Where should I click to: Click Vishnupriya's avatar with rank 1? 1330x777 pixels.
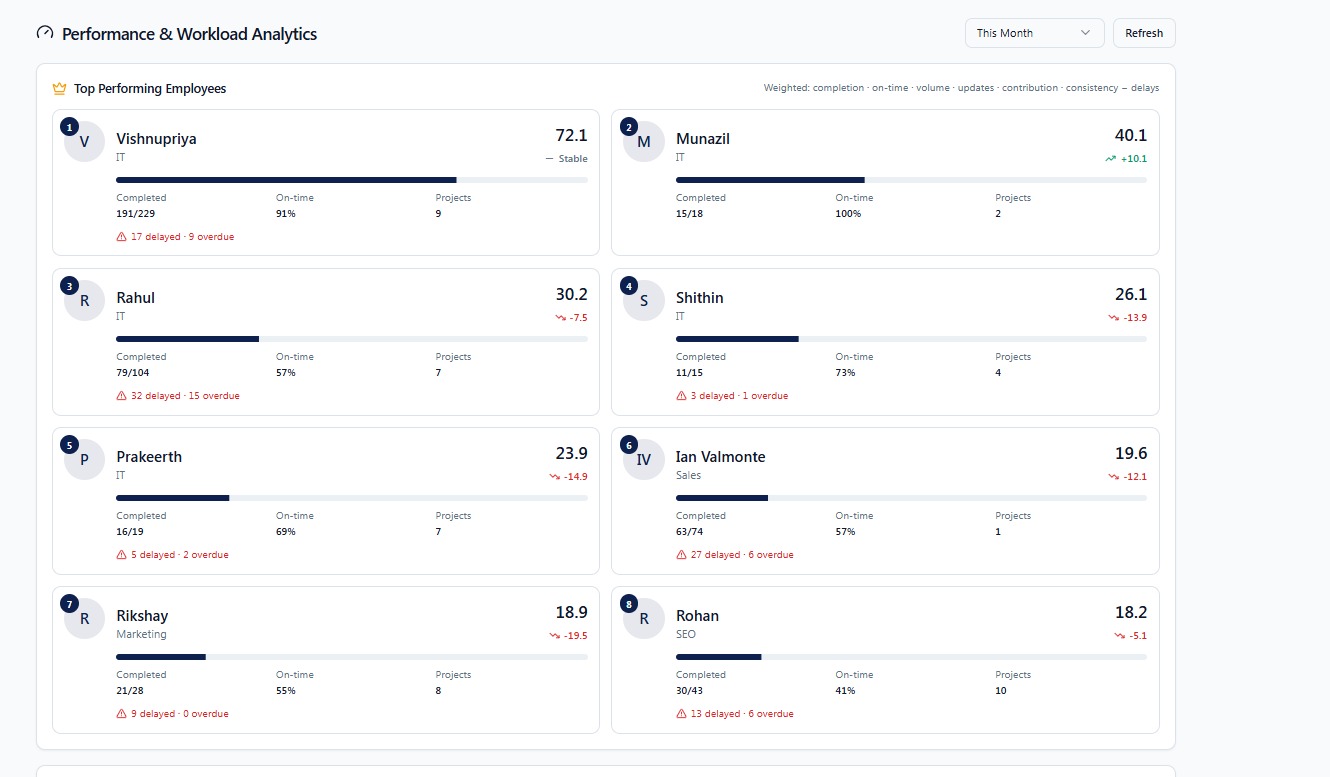point(84,141)
